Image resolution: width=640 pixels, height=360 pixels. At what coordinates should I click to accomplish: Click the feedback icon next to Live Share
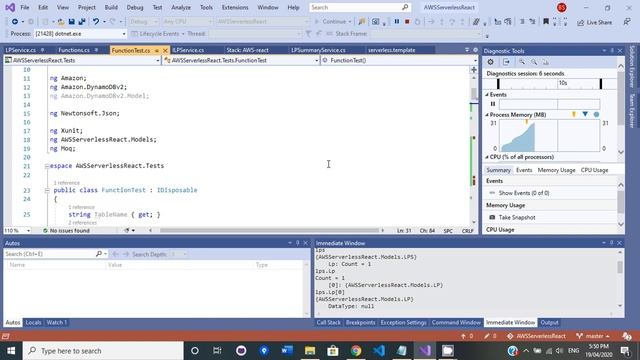pos(627,22)
